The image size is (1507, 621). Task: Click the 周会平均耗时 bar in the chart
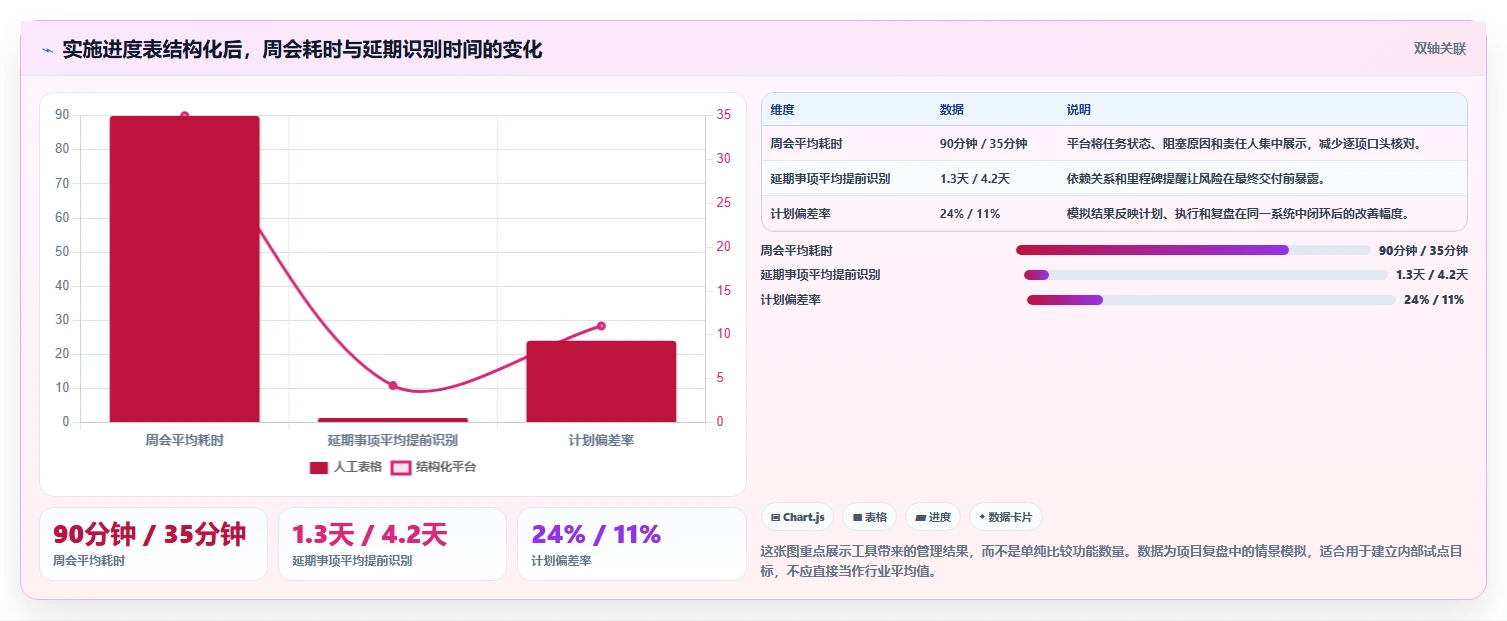[184, 269]
